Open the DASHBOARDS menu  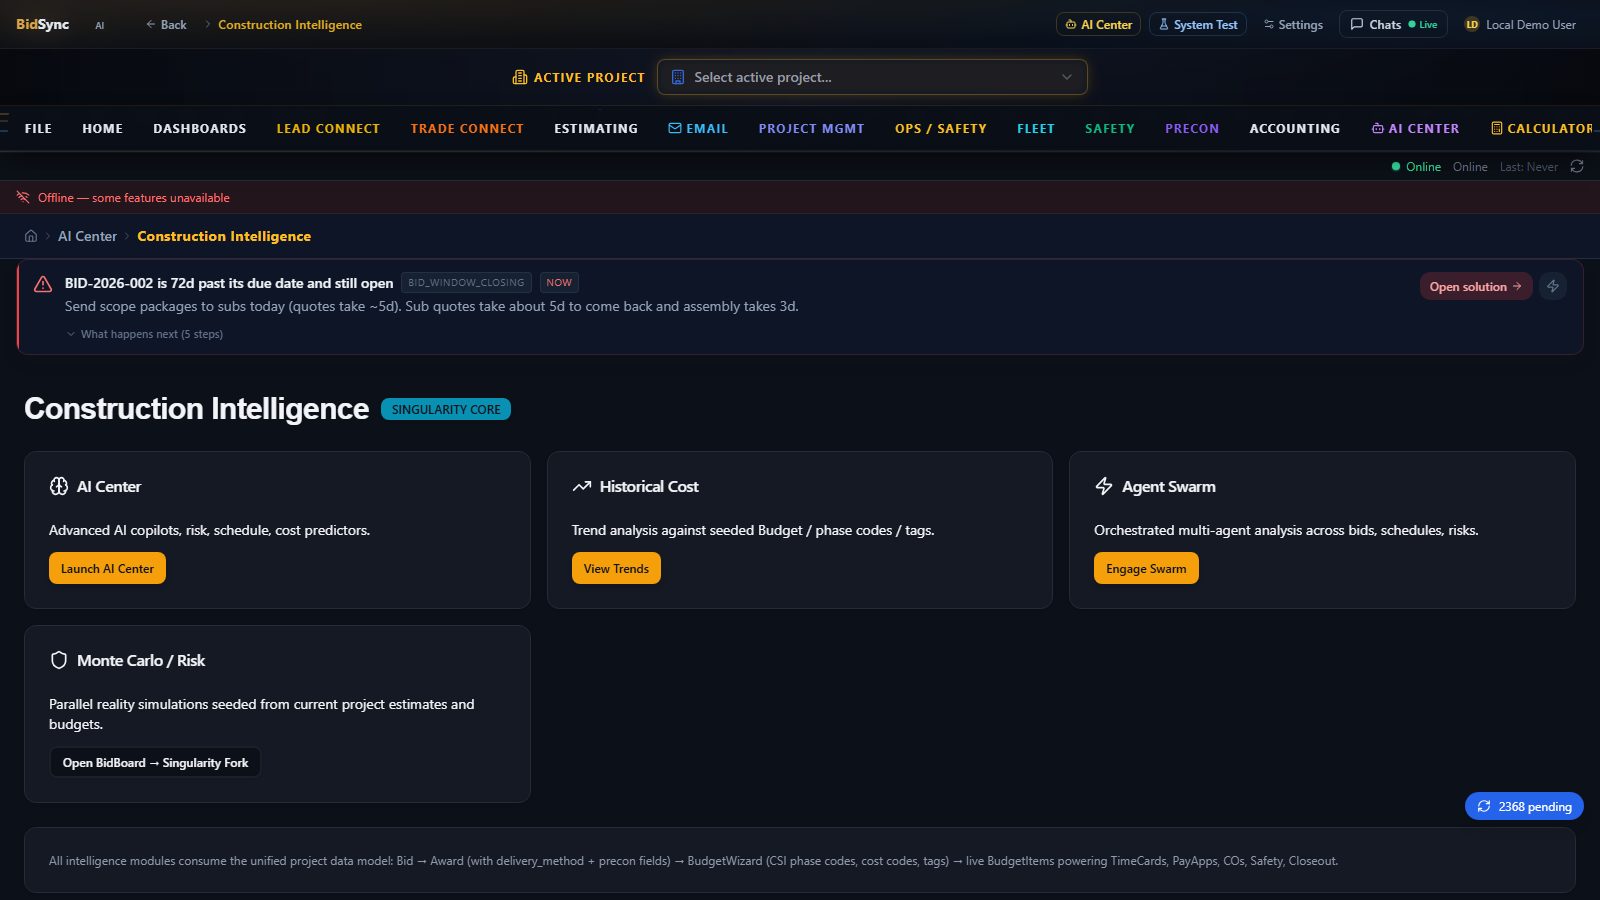(x=199, y=128)
